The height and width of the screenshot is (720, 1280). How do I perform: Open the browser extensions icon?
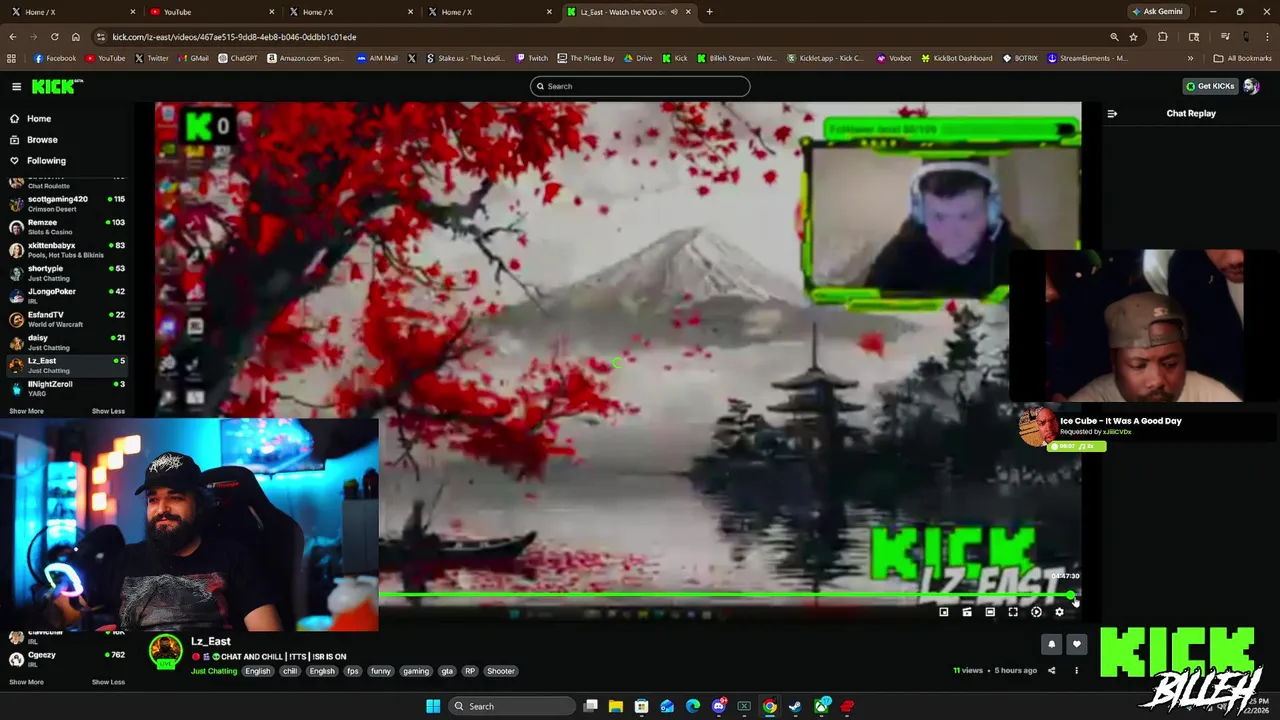(x=1162, y=37)
